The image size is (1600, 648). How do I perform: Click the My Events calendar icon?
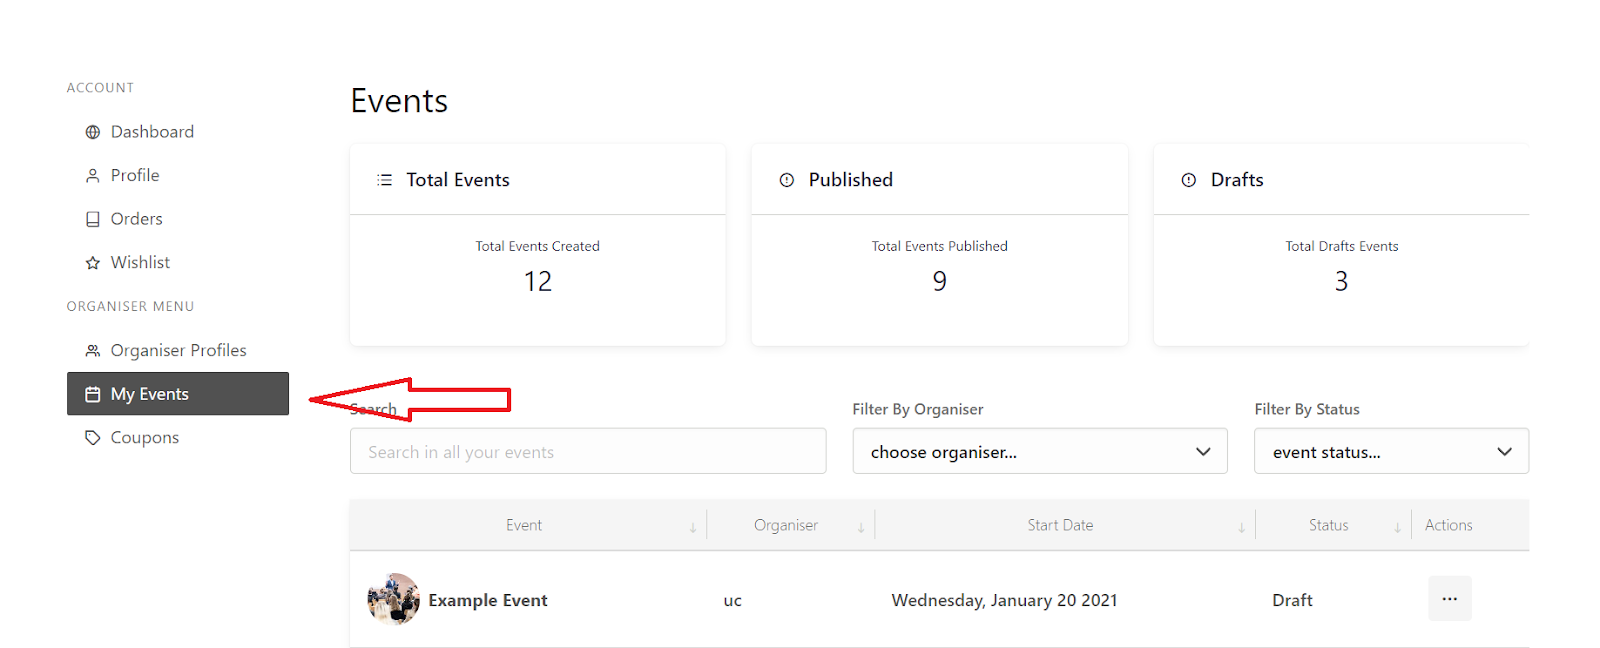point(93,394)
